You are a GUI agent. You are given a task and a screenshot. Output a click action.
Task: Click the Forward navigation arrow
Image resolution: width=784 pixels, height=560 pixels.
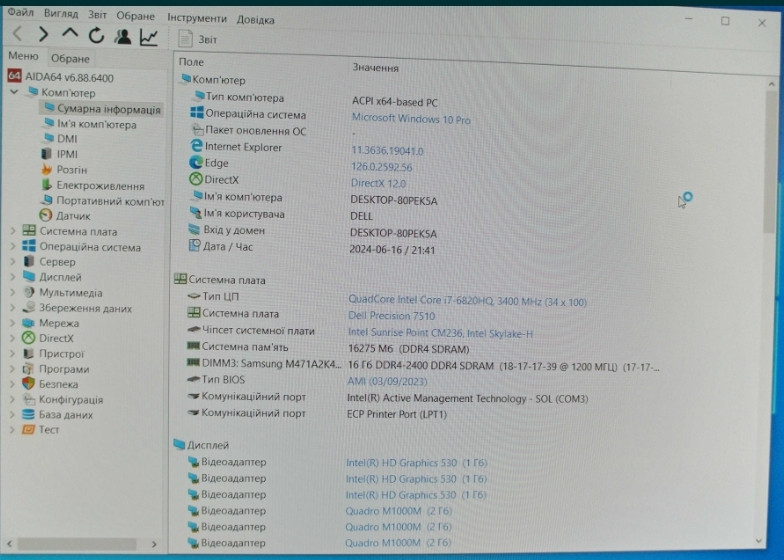pos(44,34)
